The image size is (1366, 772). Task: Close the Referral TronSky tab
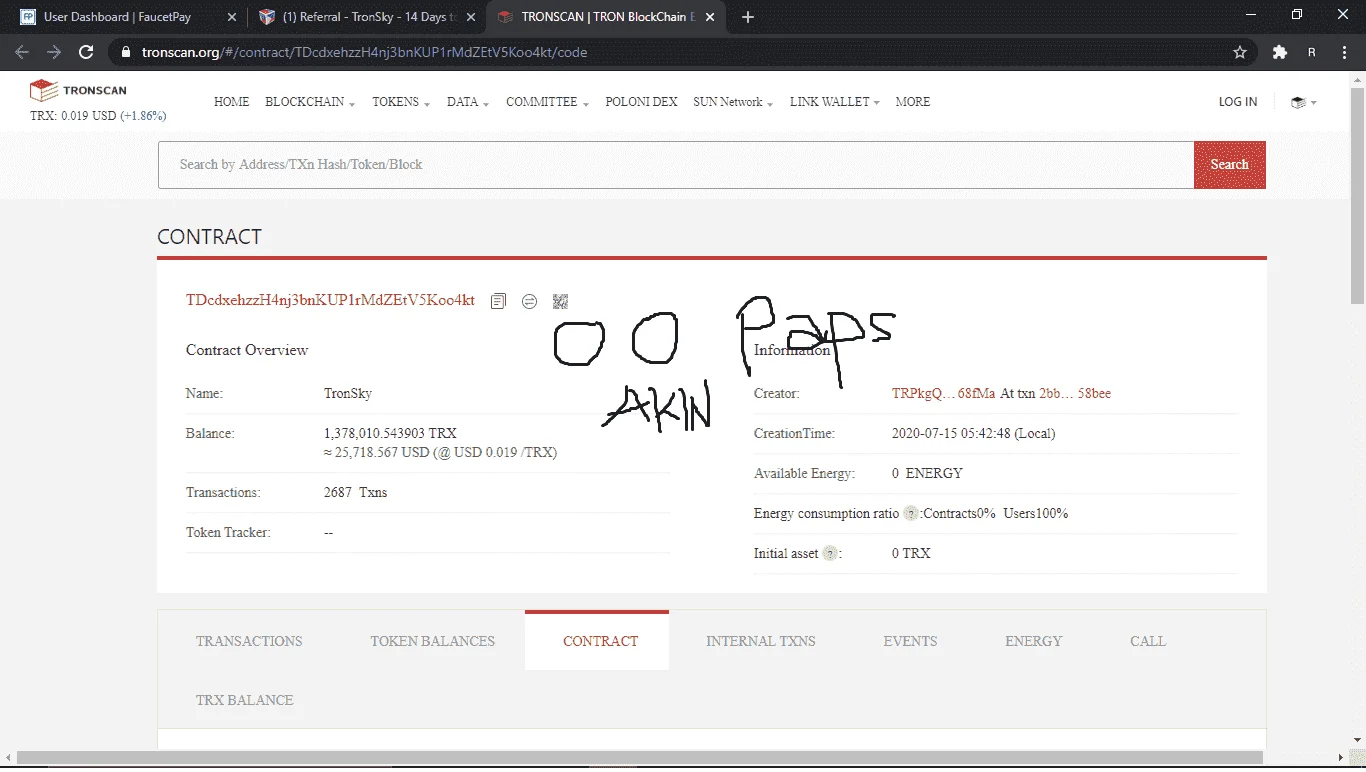coord(471,17)
